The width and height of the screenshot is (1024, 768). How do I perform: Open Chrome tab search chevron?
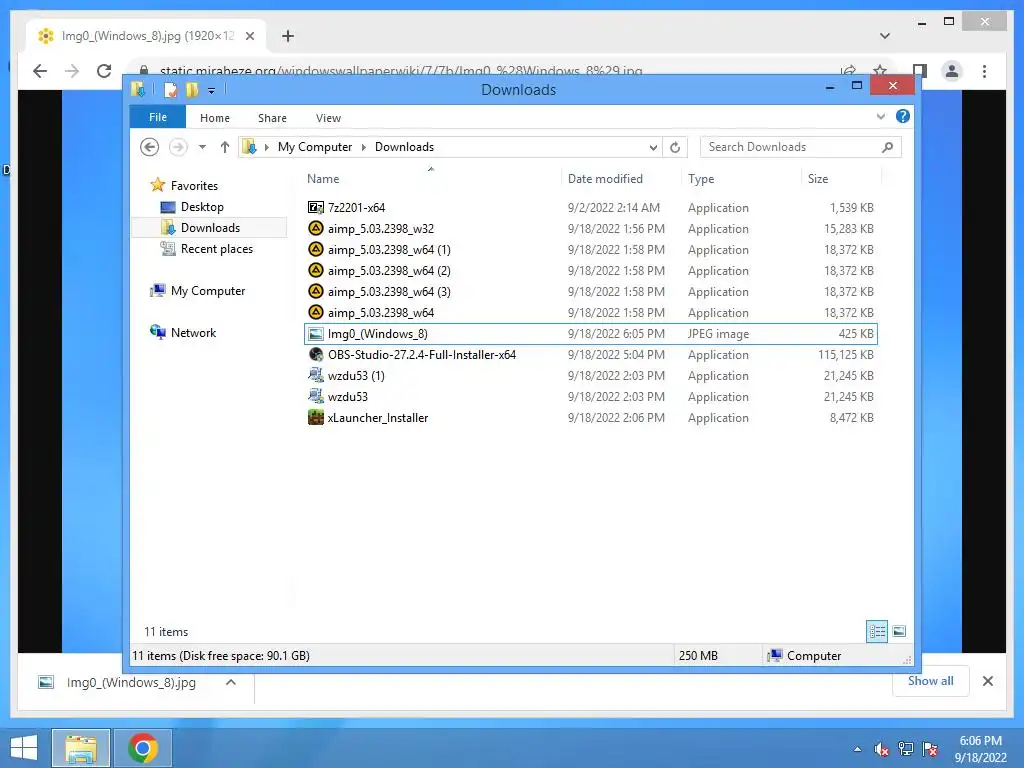click(884, 36)
